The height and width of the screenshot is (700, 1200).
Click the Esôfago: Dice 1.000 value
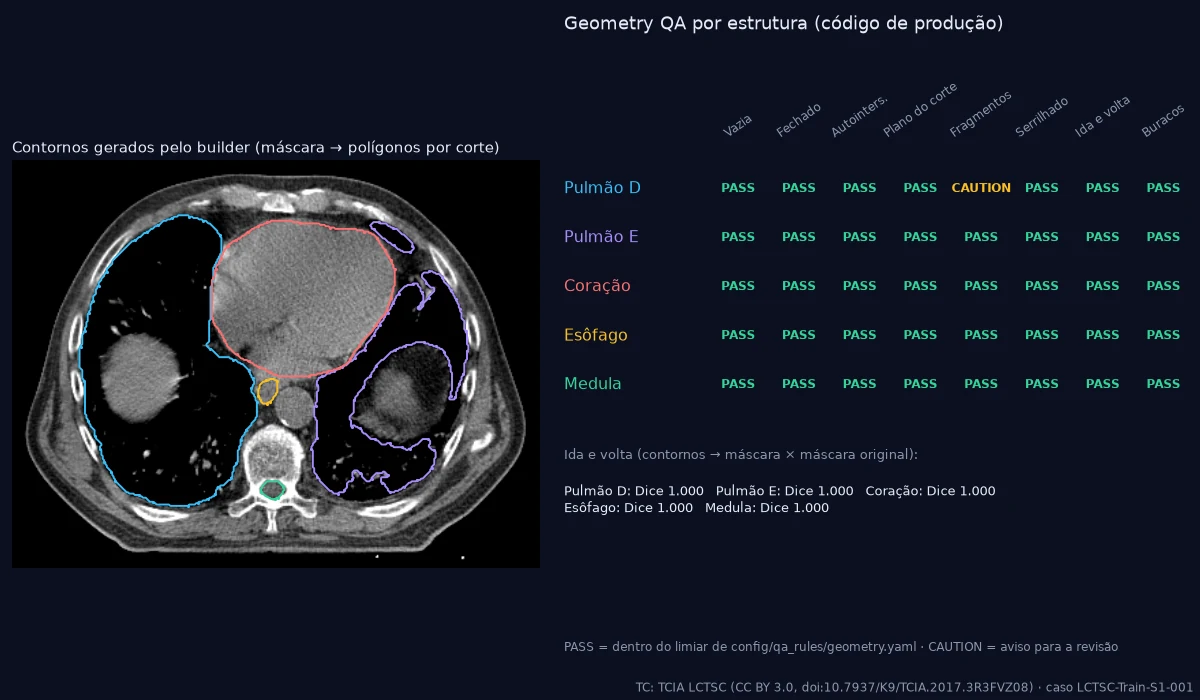tap(628, 508)
